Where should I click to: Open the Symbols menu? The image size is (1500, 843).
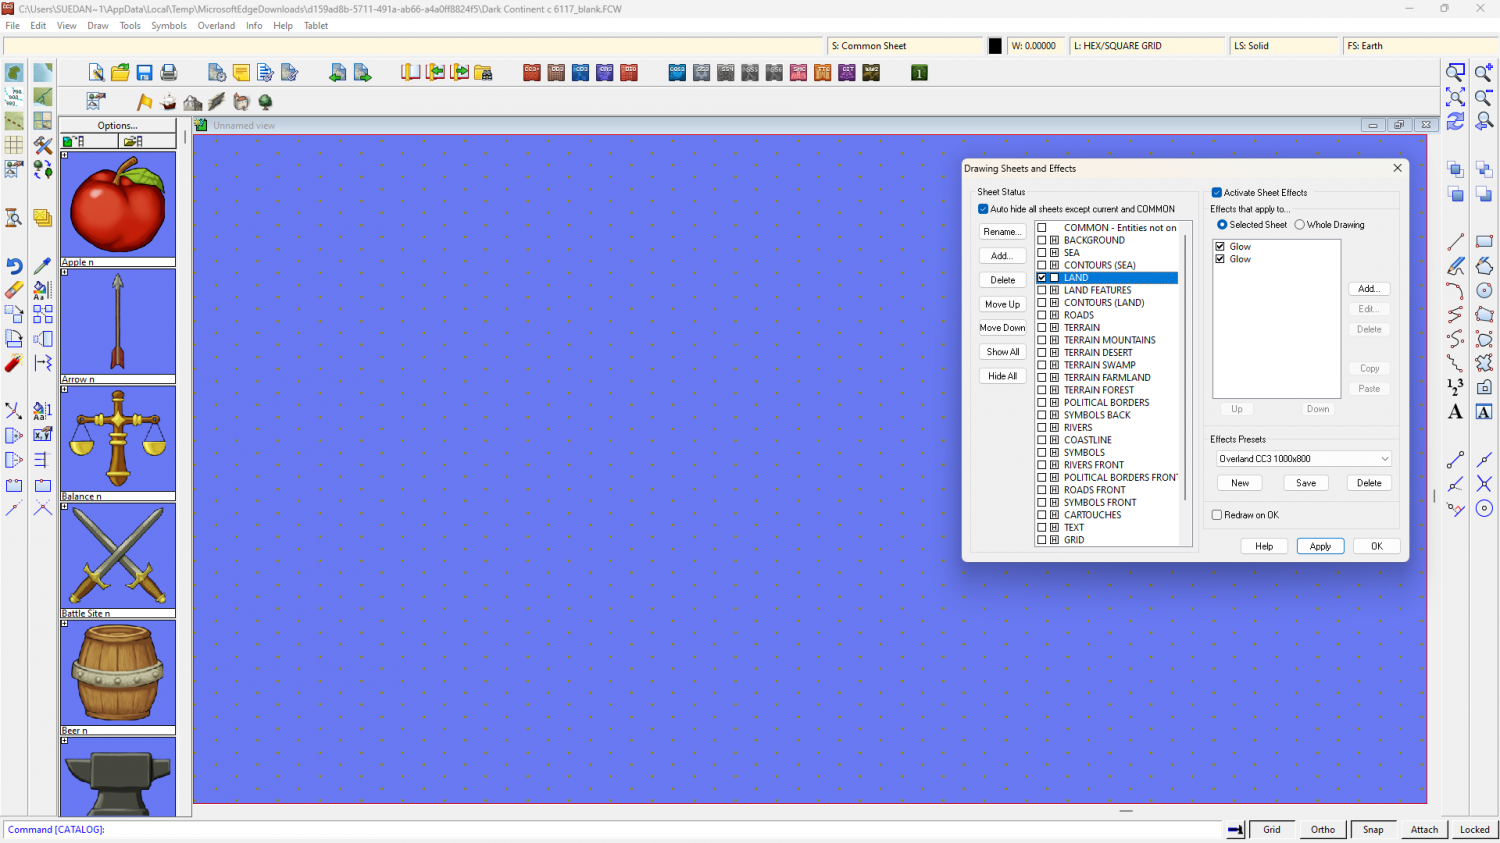coord(169,26)
